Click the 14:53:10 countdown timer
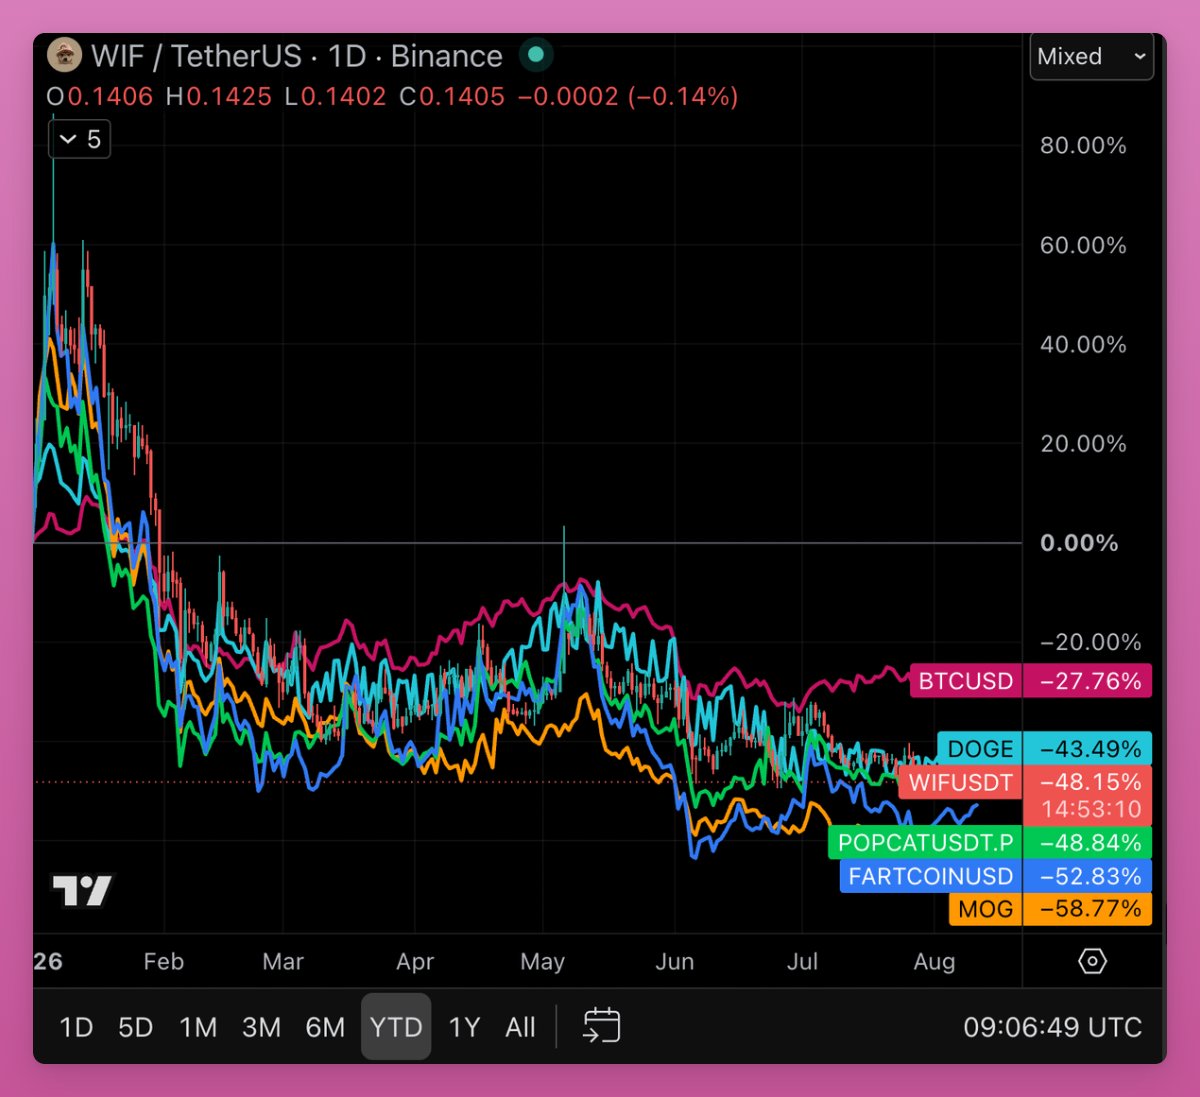1200x1097 pixels. pyautogui.click(x=1091, y=809)
